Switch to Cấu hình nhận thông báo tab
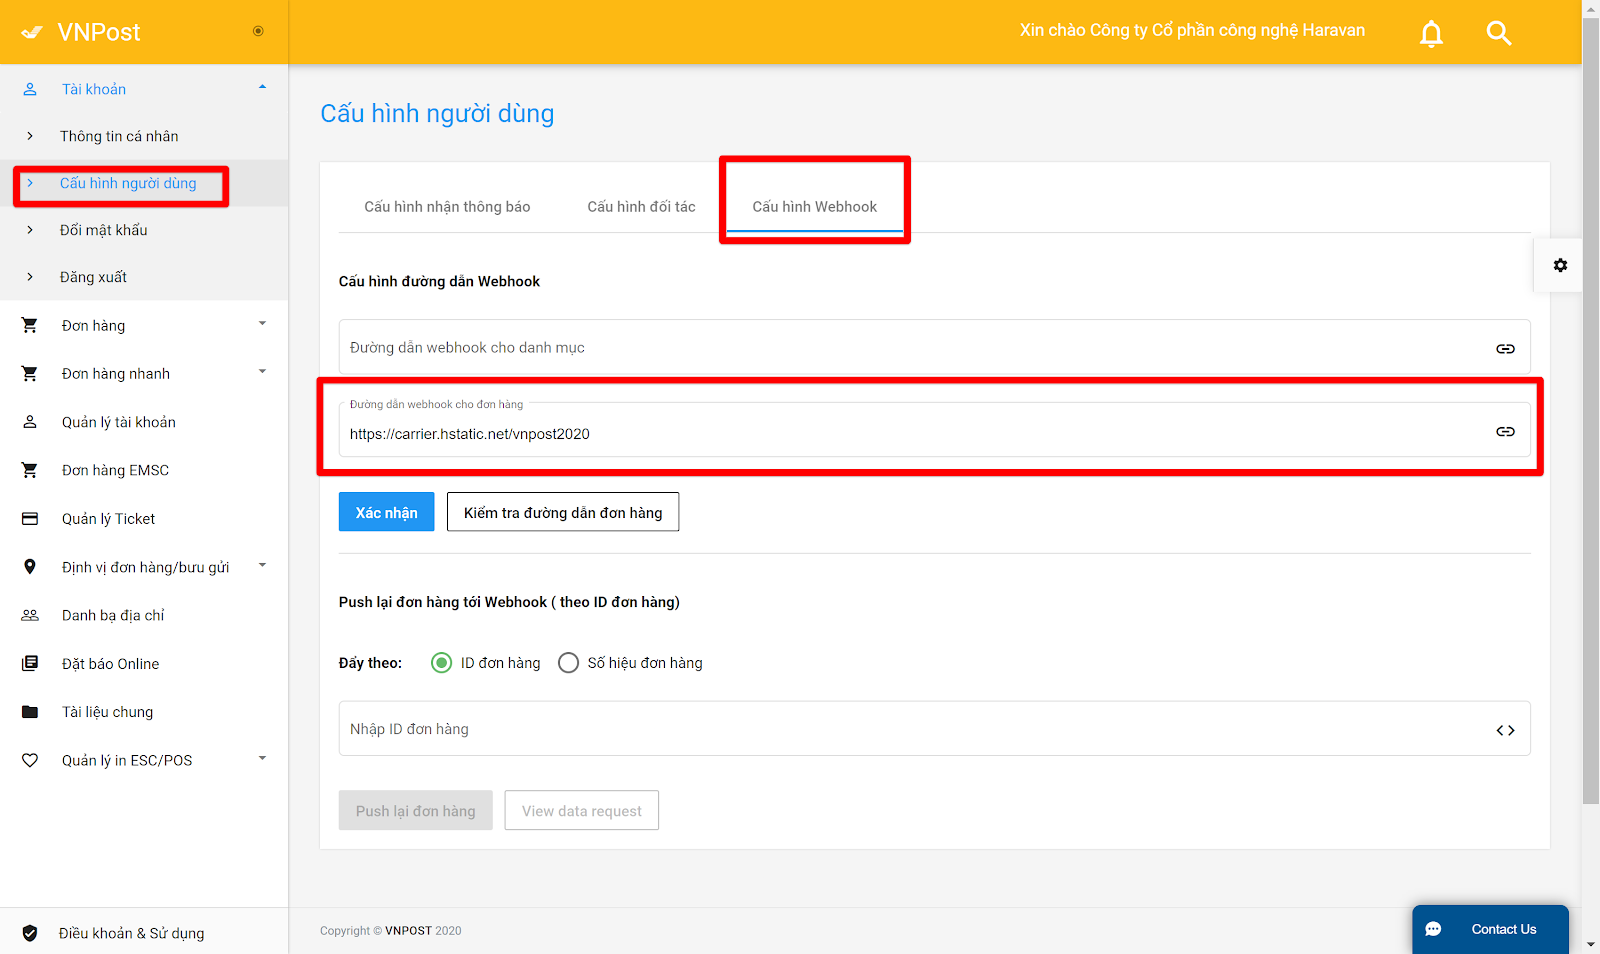The width and height of the screenshot is (1600, 954). 447,207
